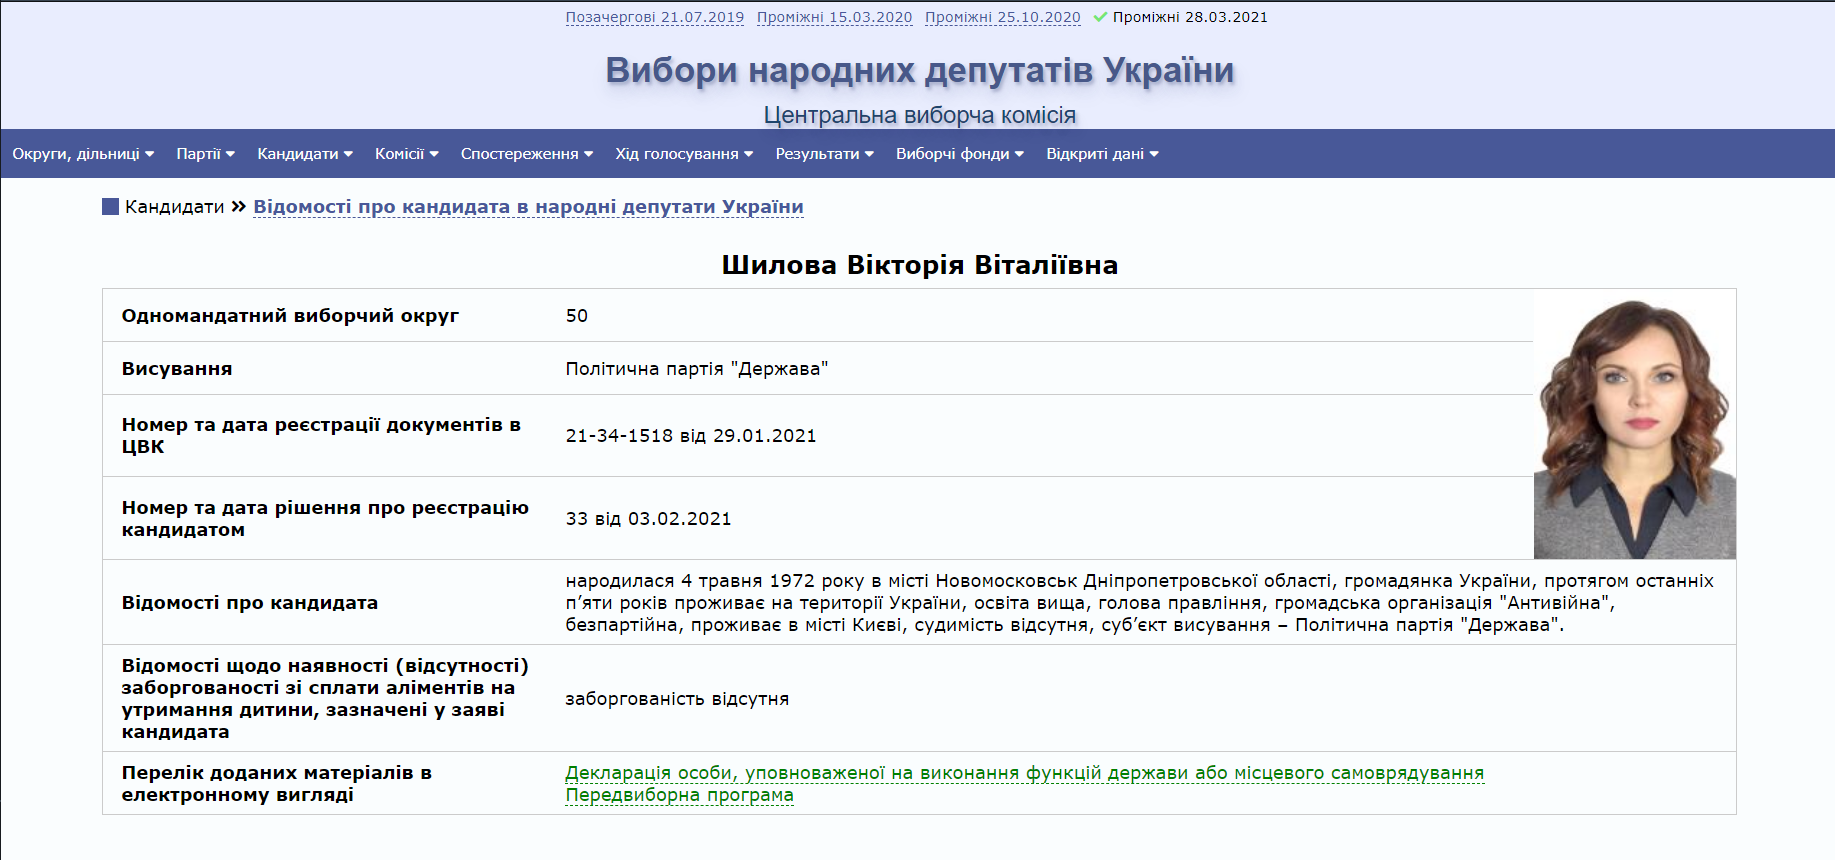1835x860 pixels.
Task: Expand the Кандидати menu in the navbar
Action: coord(305,154)
